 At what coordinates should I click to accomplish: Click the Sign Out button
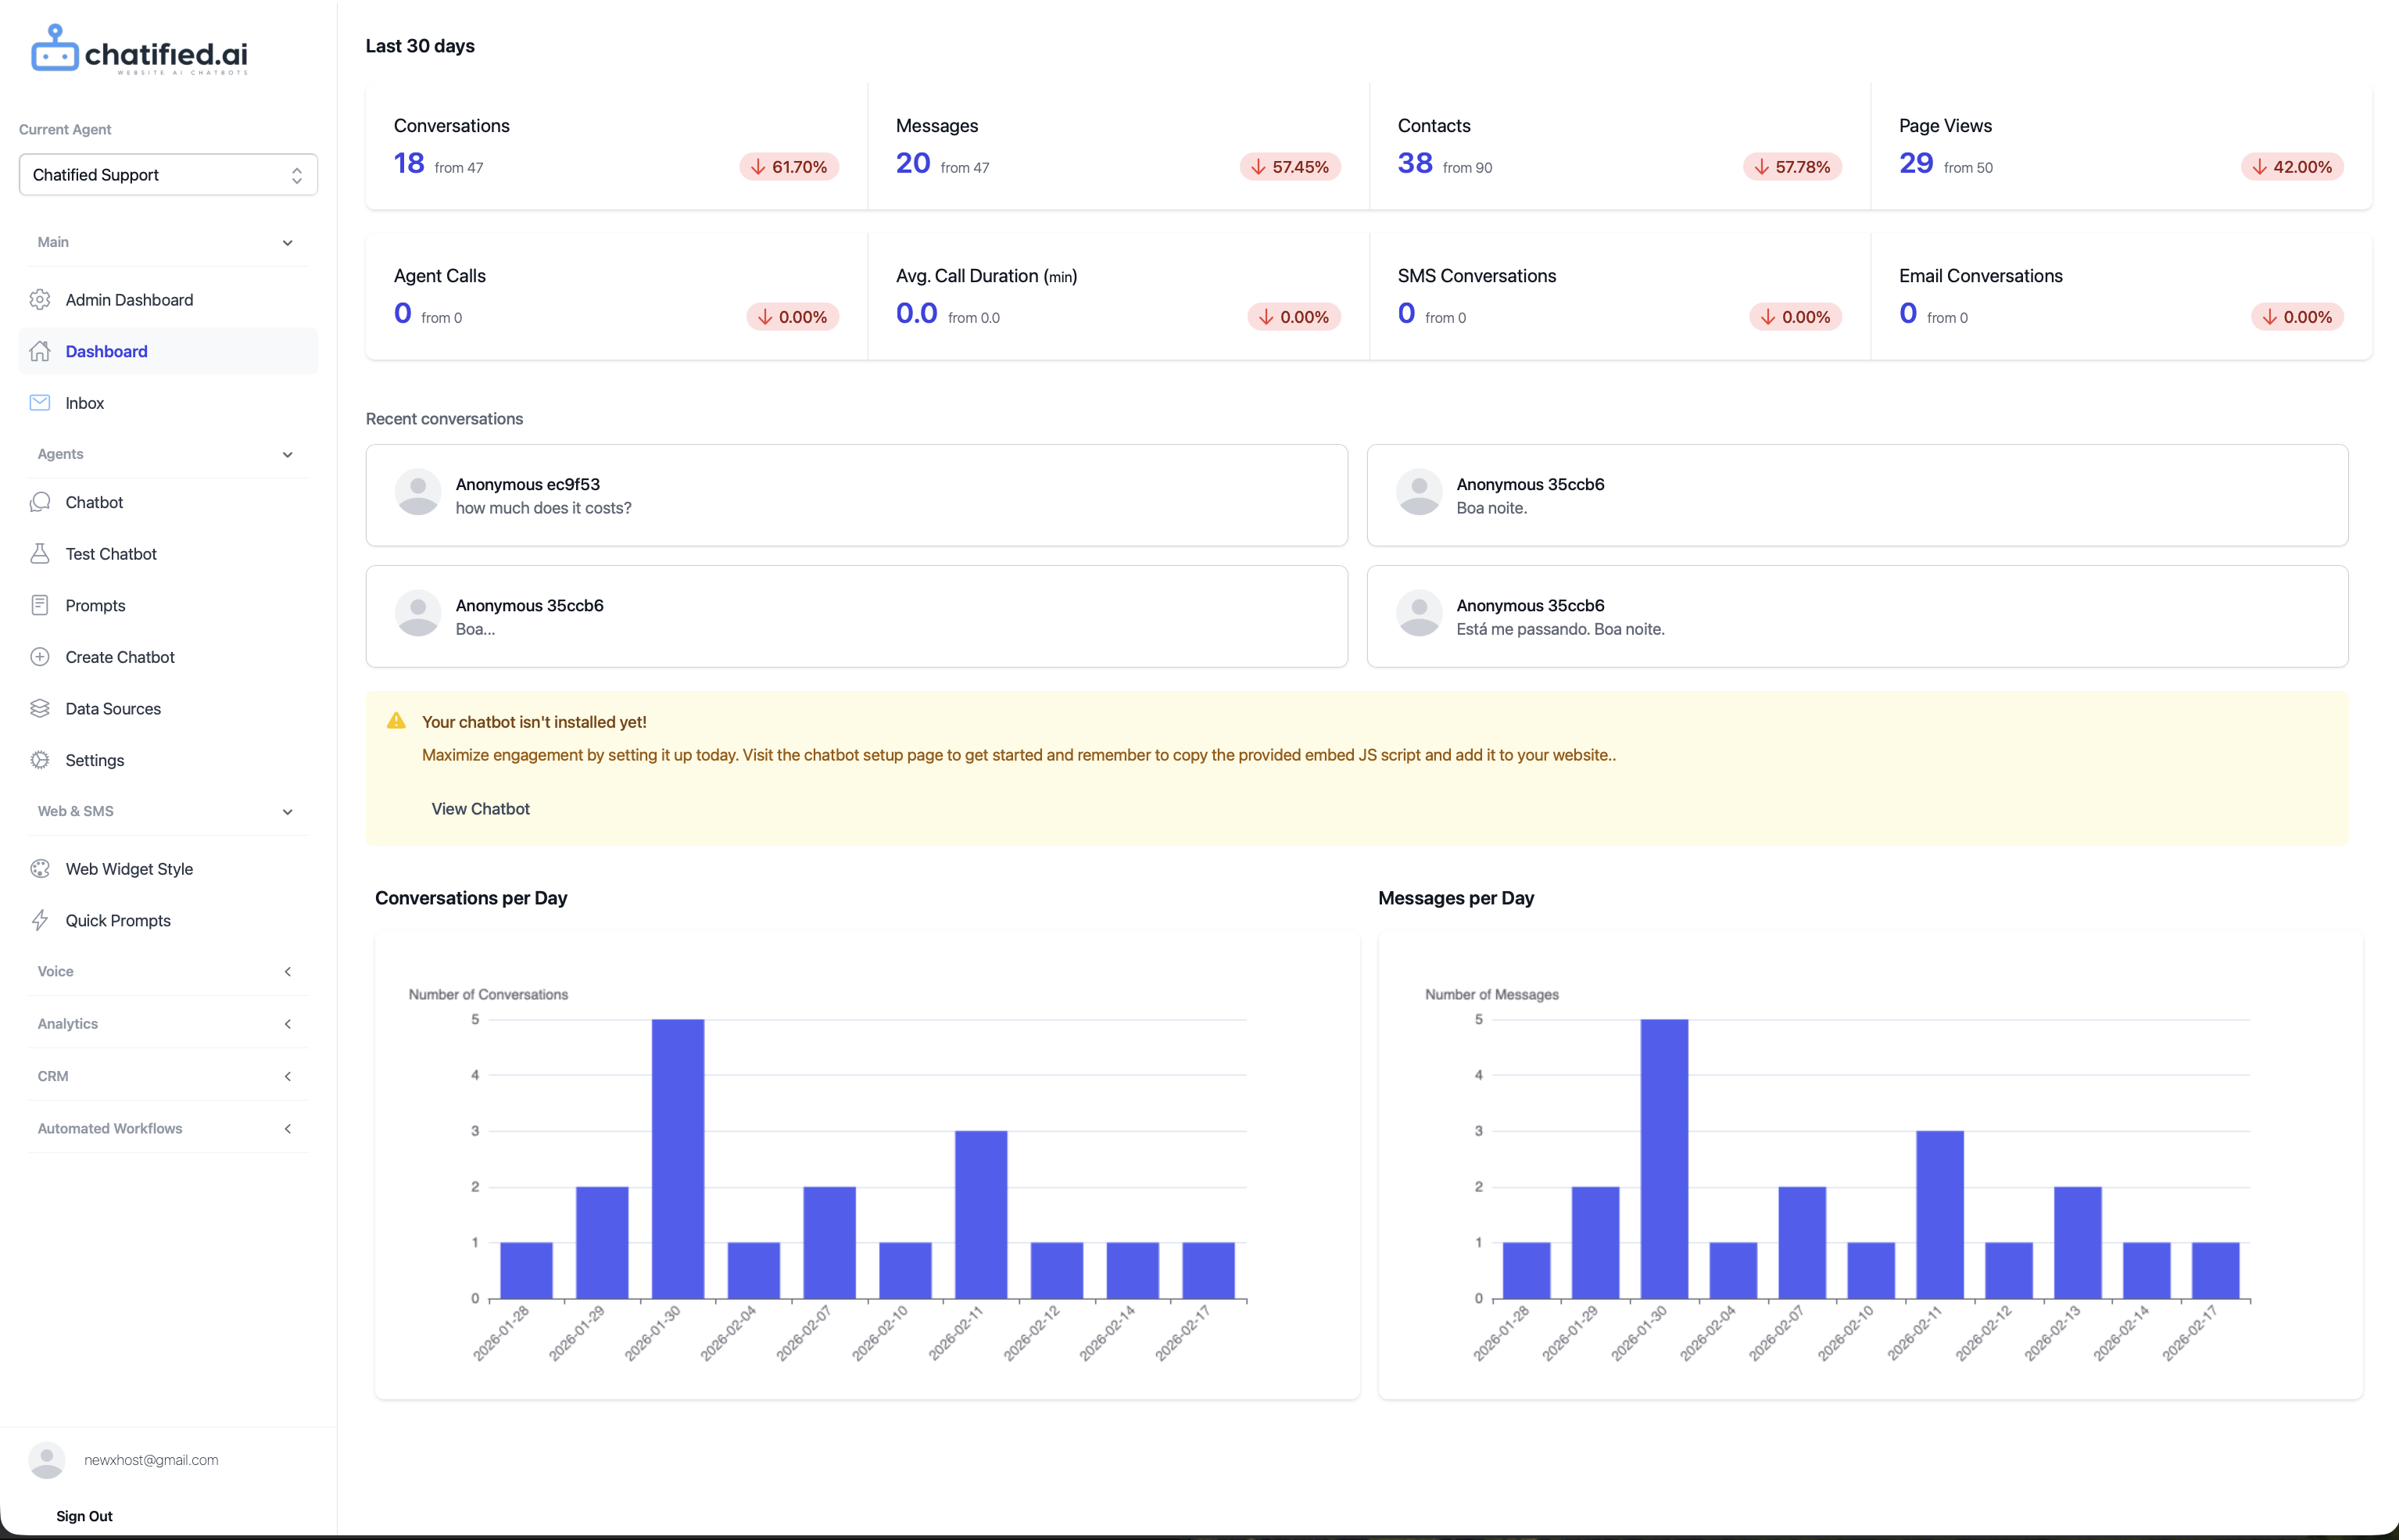tap(84, 1516)
